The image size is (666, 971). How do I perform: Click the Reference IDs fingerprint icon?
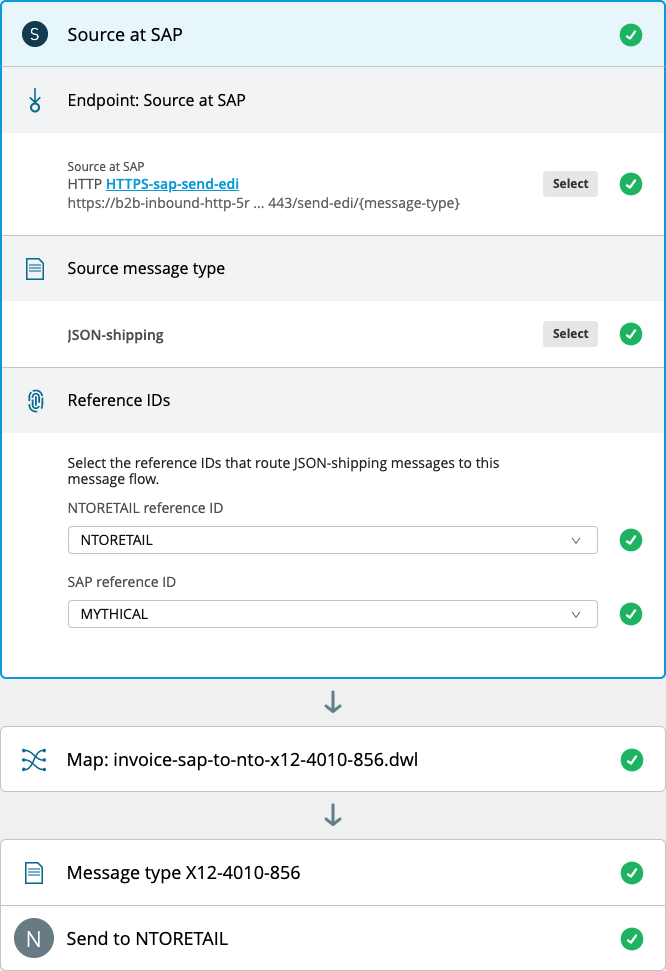point(35,400)
